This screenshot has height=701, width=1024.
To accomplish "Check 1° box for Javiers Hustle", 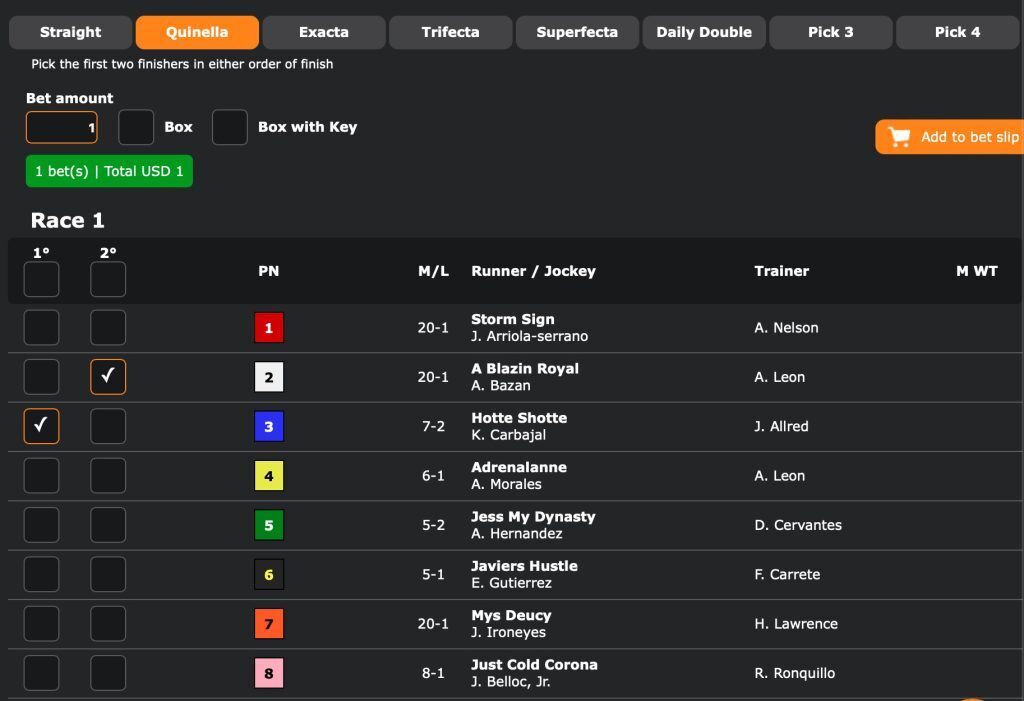I will tap(41, 574).
